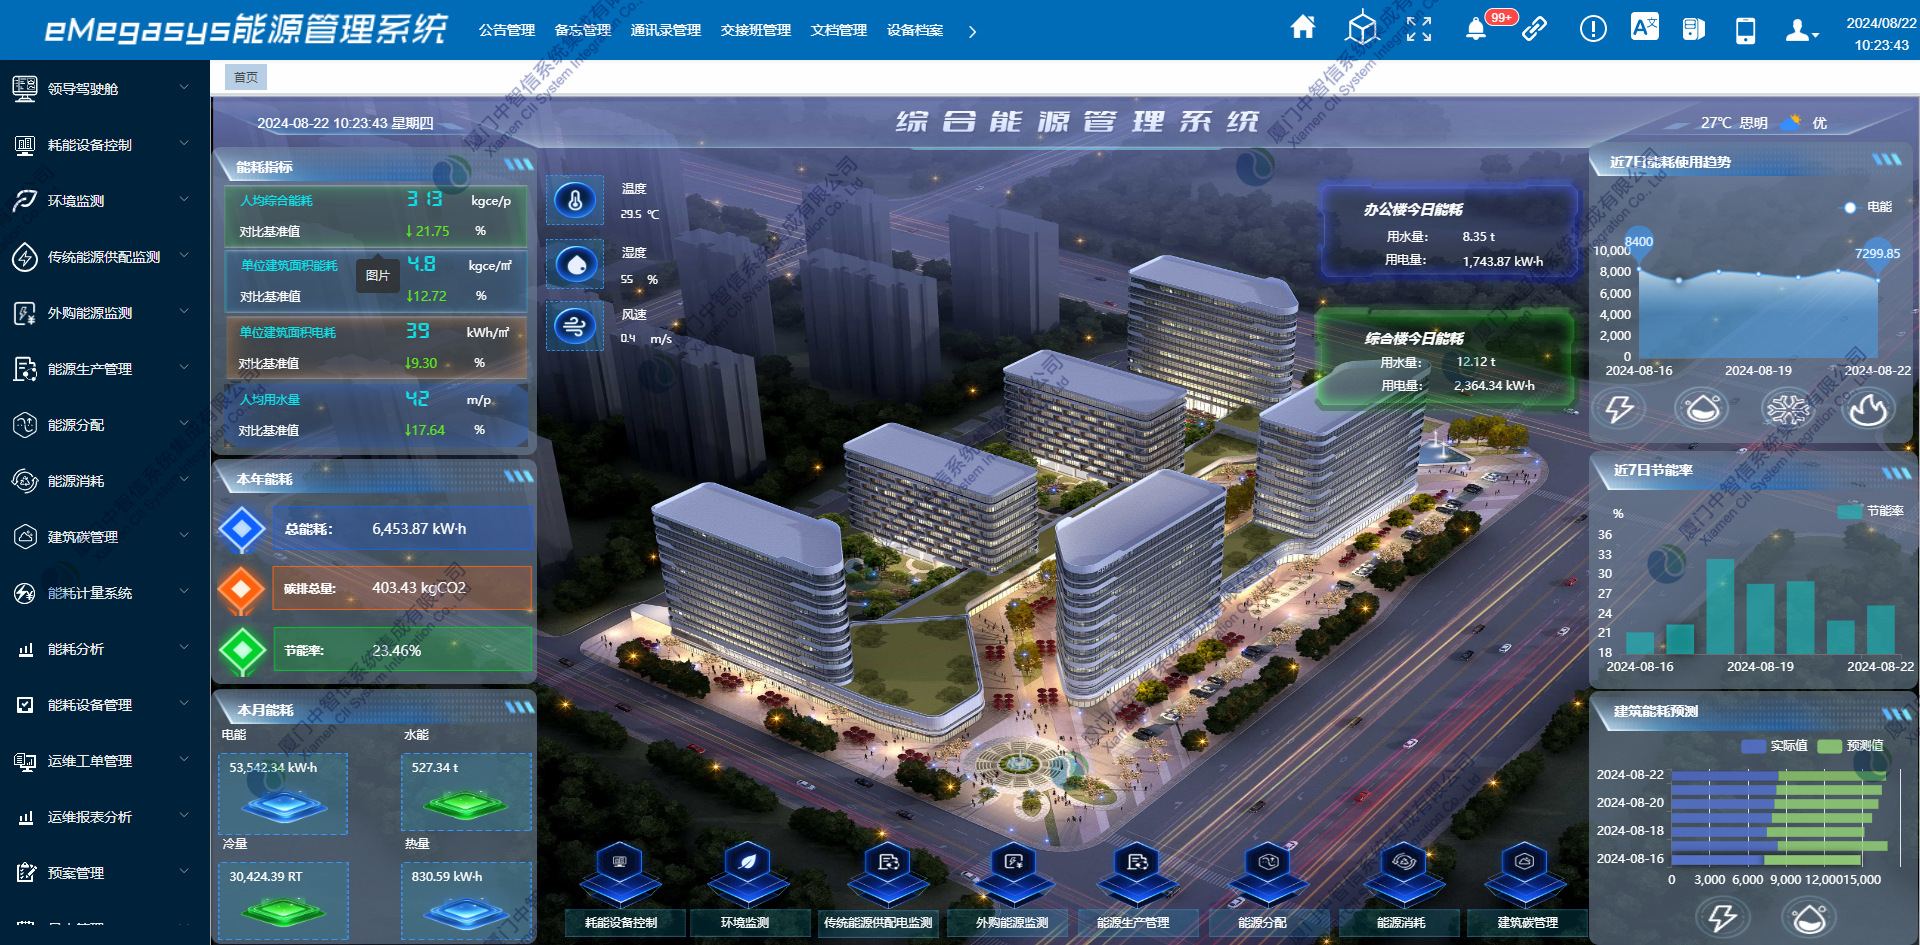Toggle 预测值 legend in forecast chart
The height and width of the screenshot is (945, 1920).
[x=1851, y=746]
